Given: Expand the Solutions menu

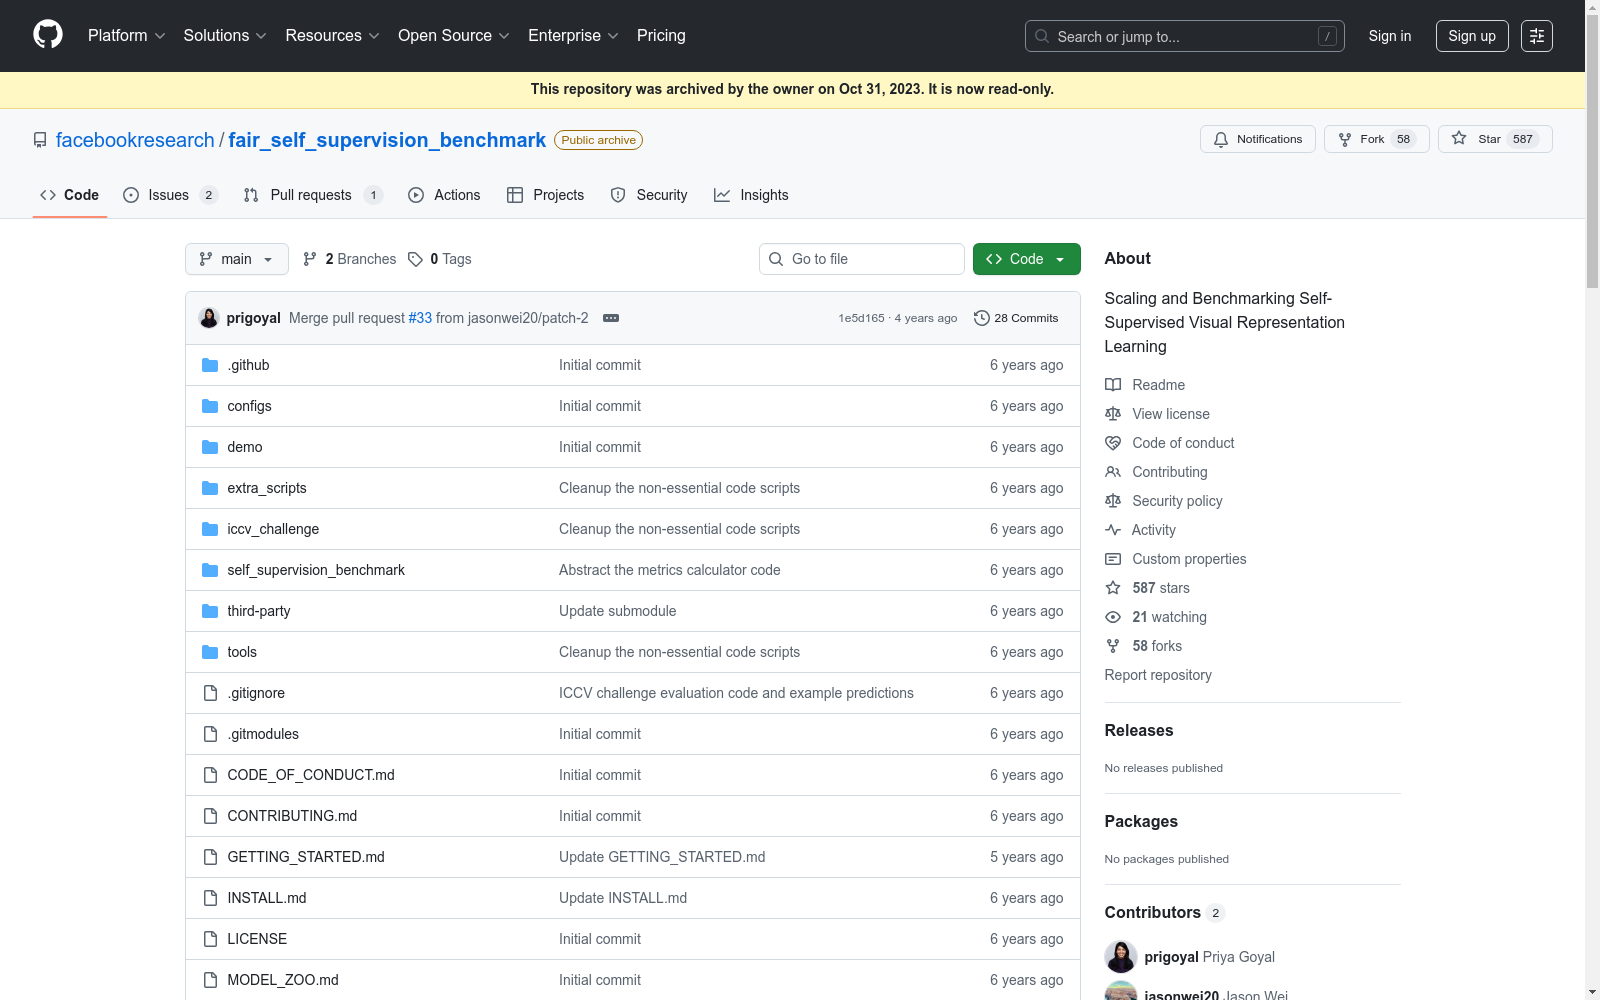Looking at the screenshot, I should [225, 36].
